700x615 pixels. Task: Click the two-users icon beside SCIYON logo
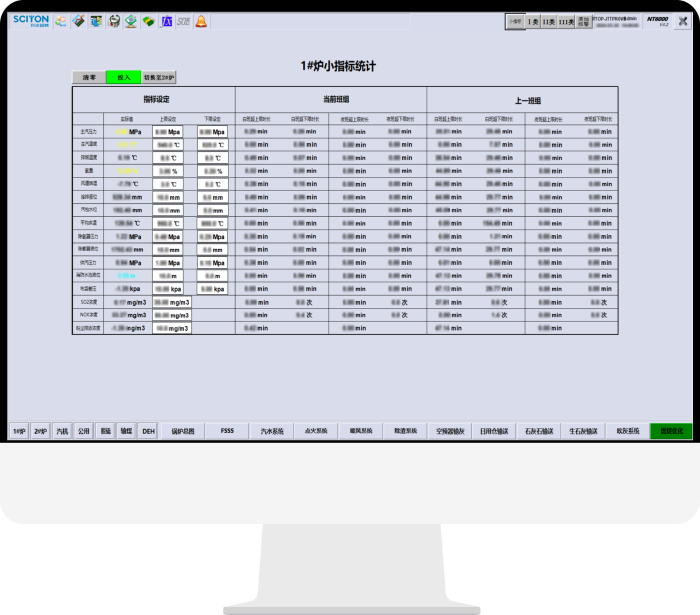(x=61, y=21)
